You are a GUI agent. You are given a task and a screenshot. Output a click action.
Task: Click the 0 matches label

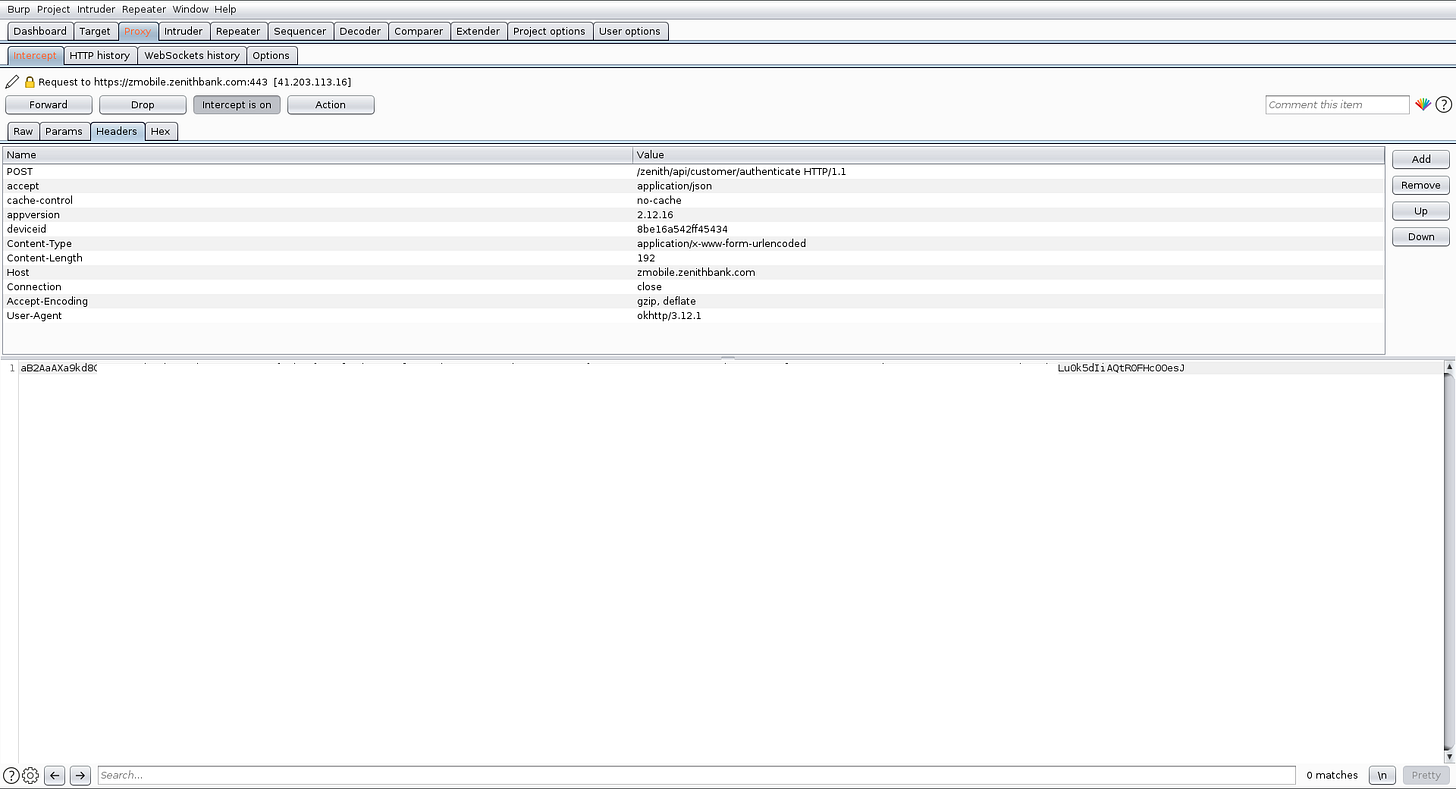(1332, 775)
